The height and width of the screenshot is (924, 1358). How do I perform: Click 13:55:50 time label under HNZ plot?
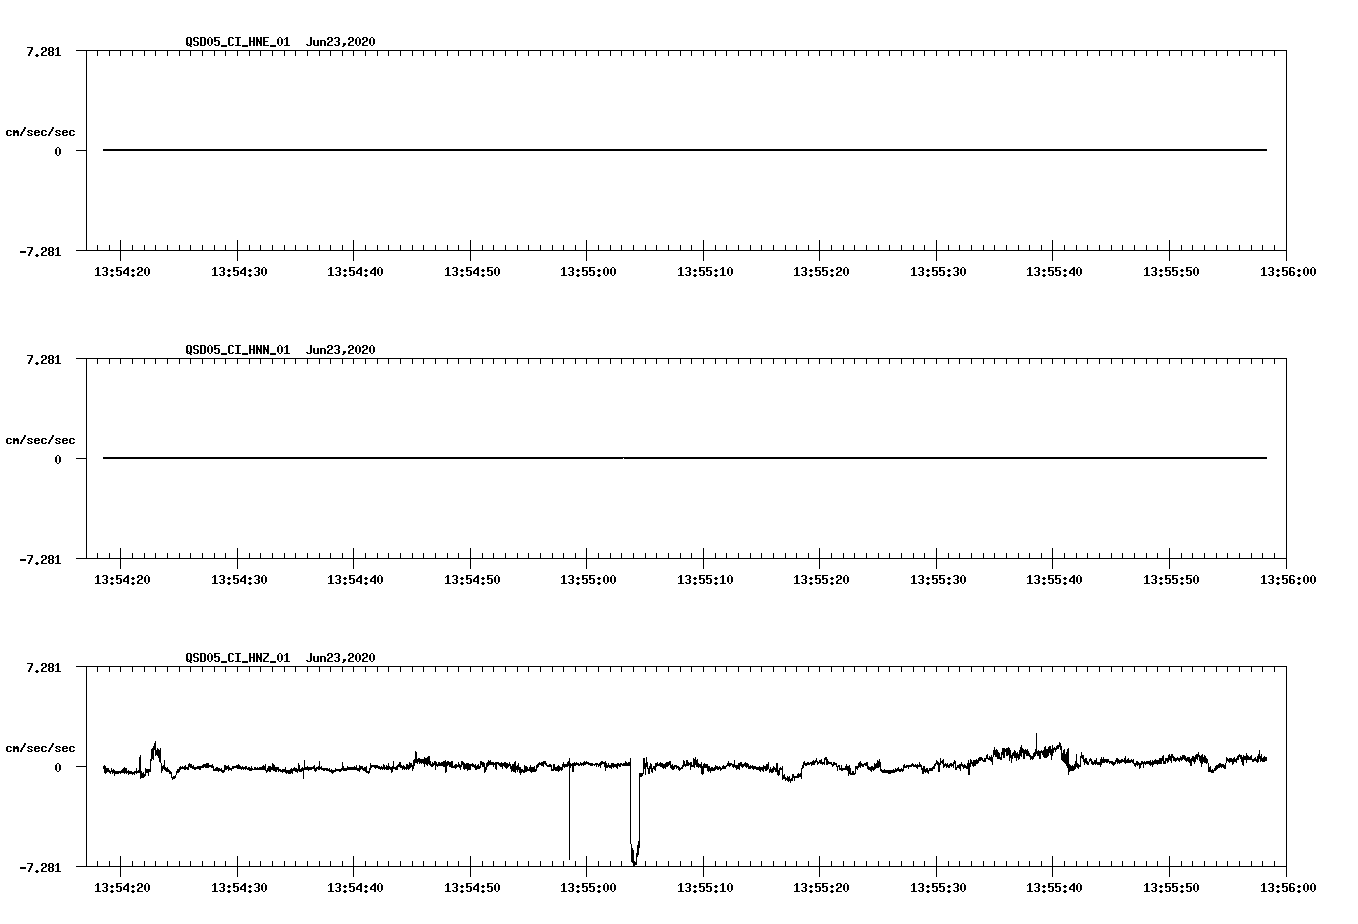1170,887
